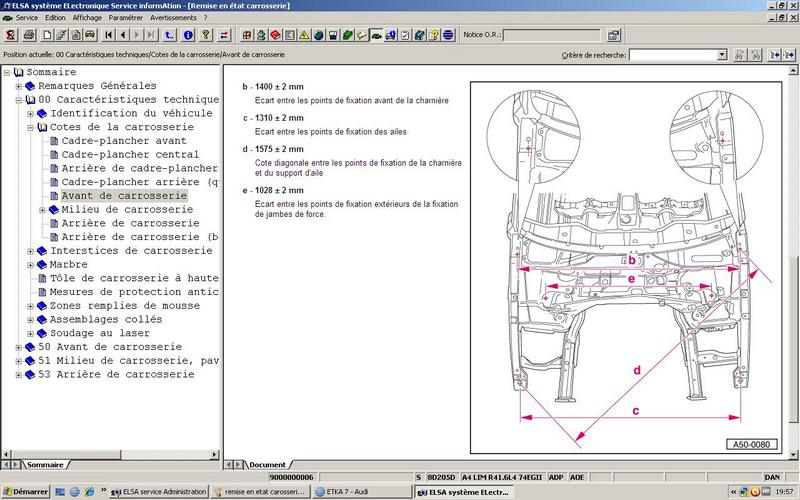Open the Edition menu
The width and height of the screenshot is (800, 500).
pyautogui.click(x=55, y=18)
